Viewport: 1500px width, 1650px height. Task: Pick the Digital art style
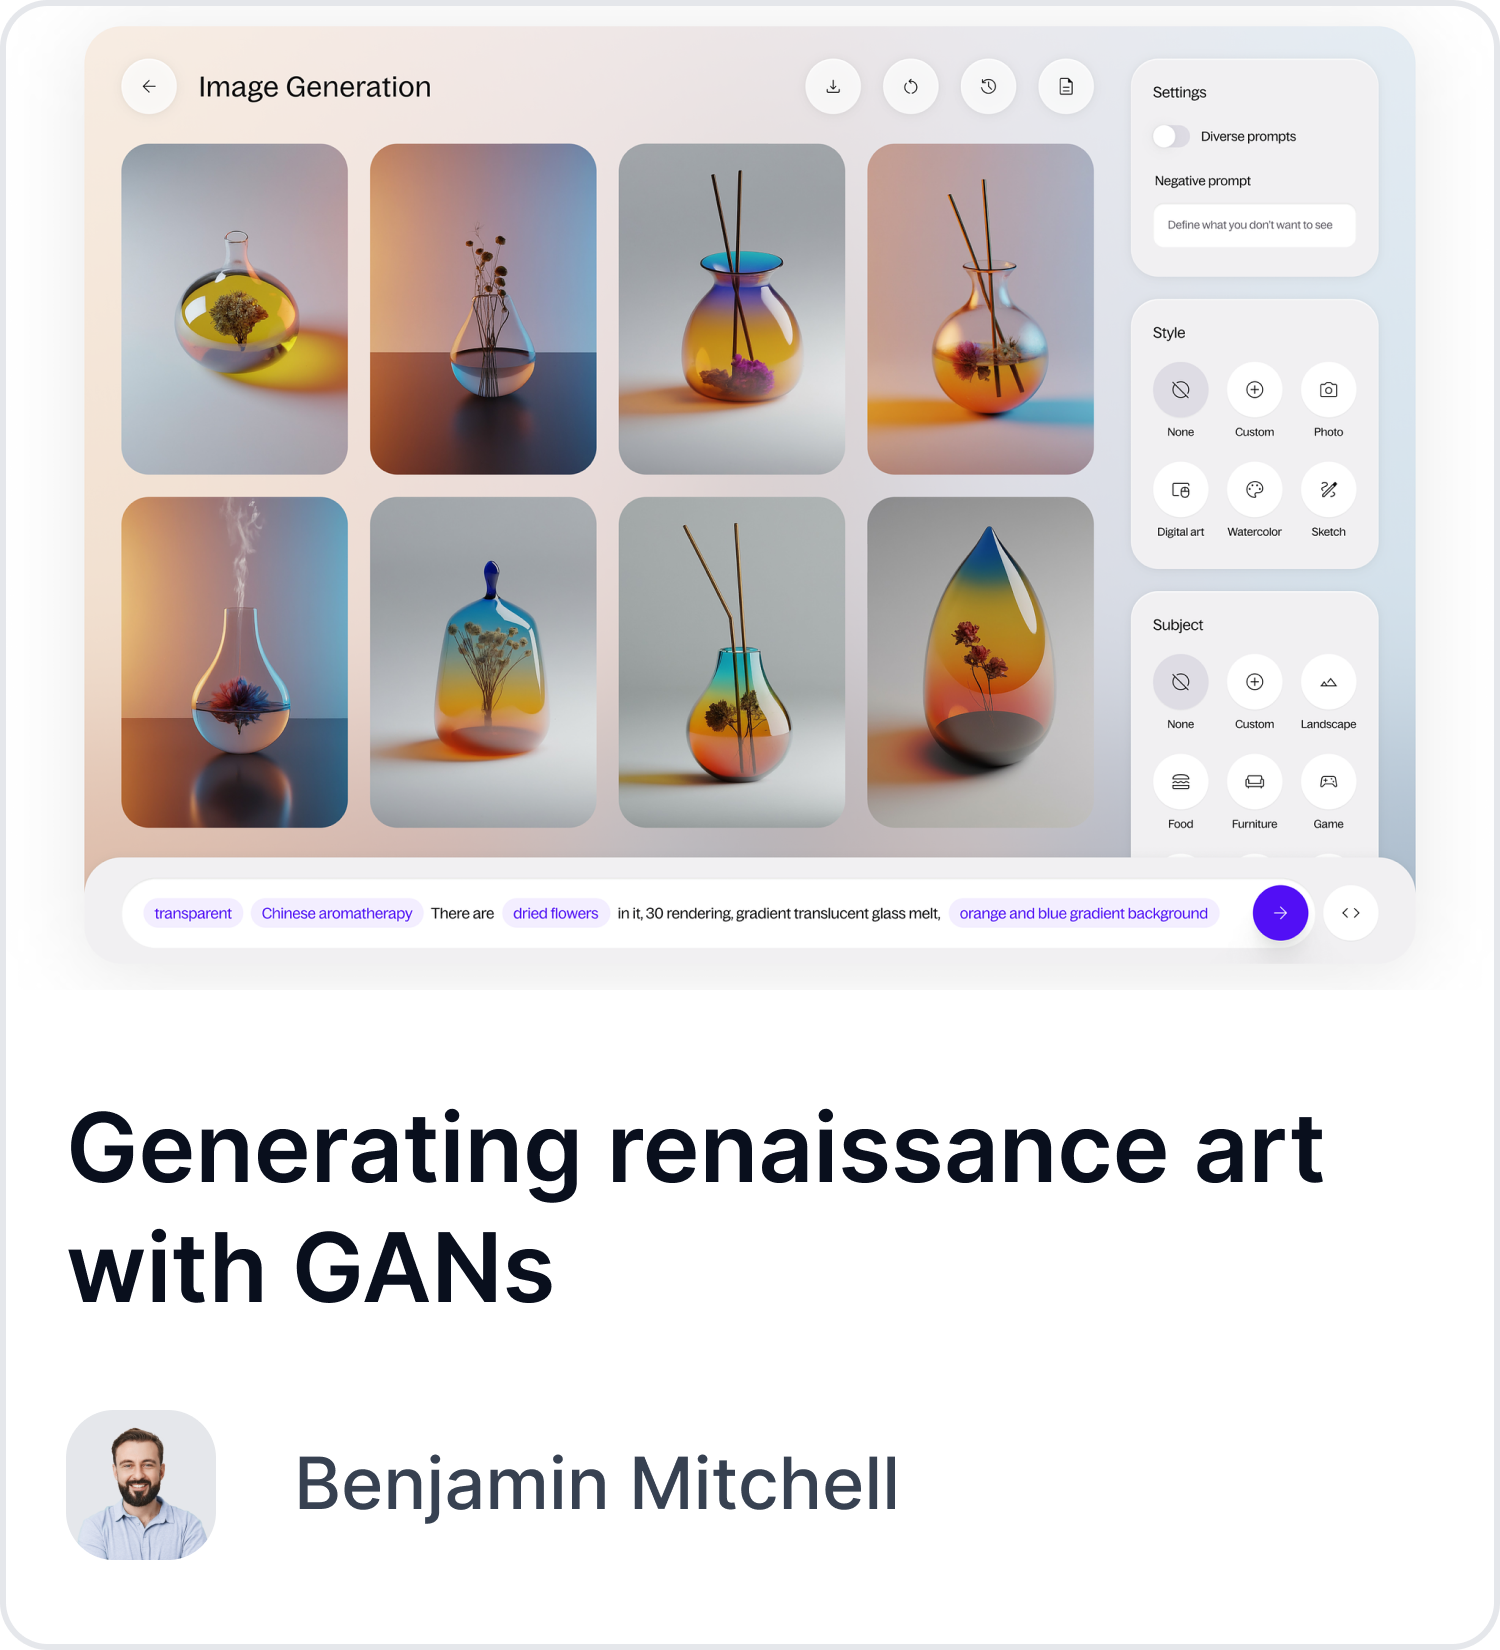[x=1181, y=490]
